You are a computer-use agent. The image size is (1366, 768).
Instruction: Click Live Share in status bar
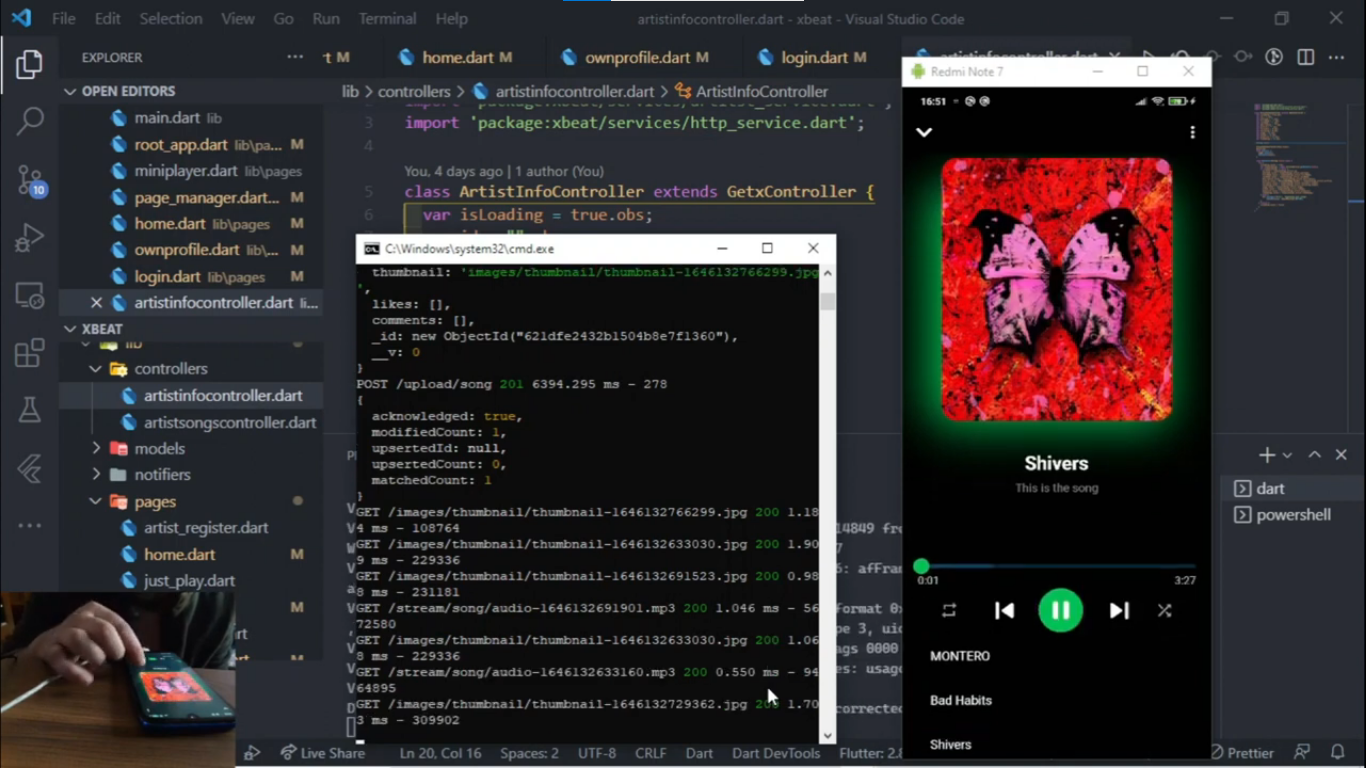tap(322, 753)
